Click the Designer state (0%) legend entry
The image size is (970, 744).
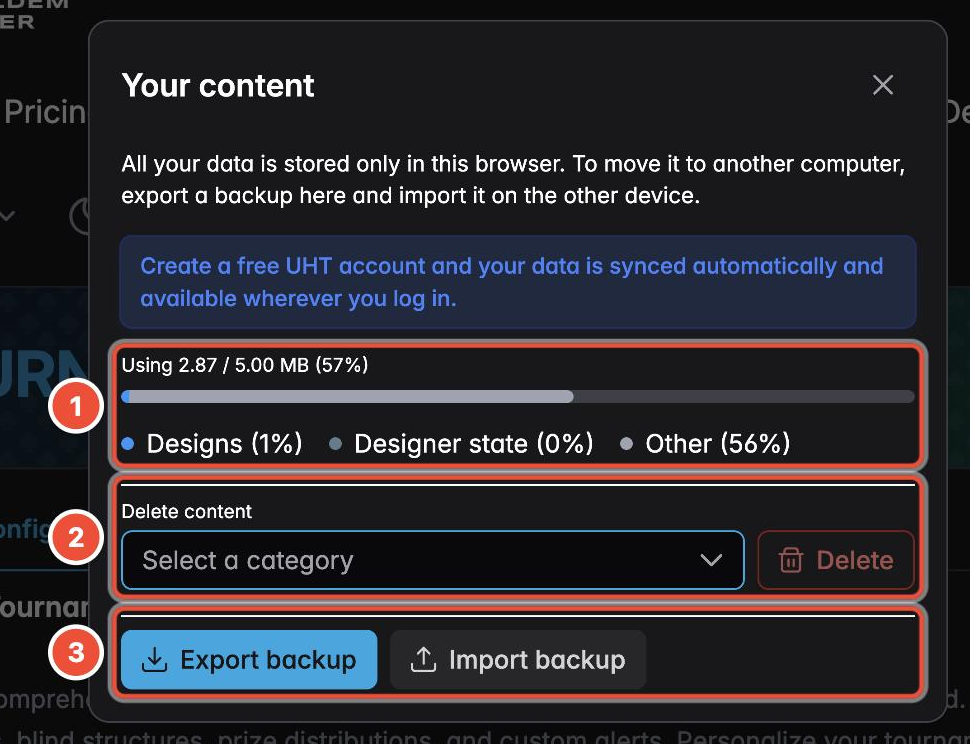coord(461,443)
